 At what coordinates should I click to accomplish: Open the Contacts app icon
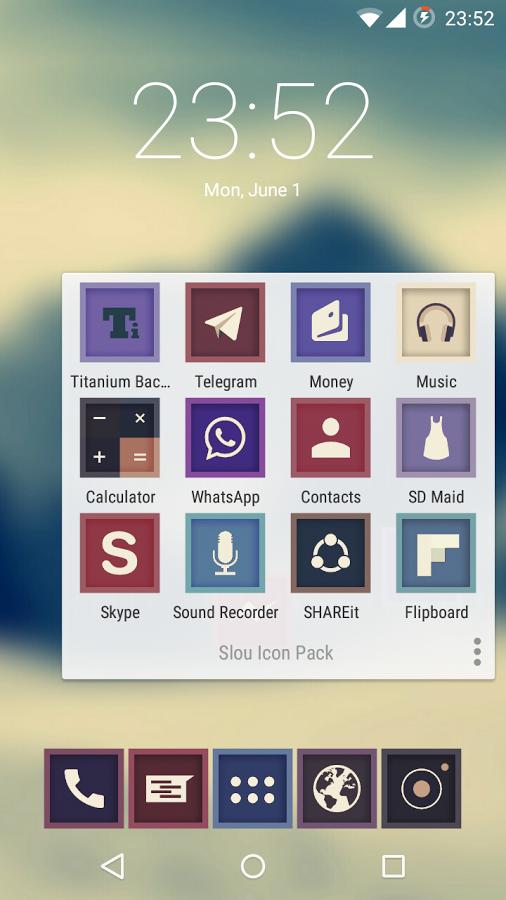point(330,437)
